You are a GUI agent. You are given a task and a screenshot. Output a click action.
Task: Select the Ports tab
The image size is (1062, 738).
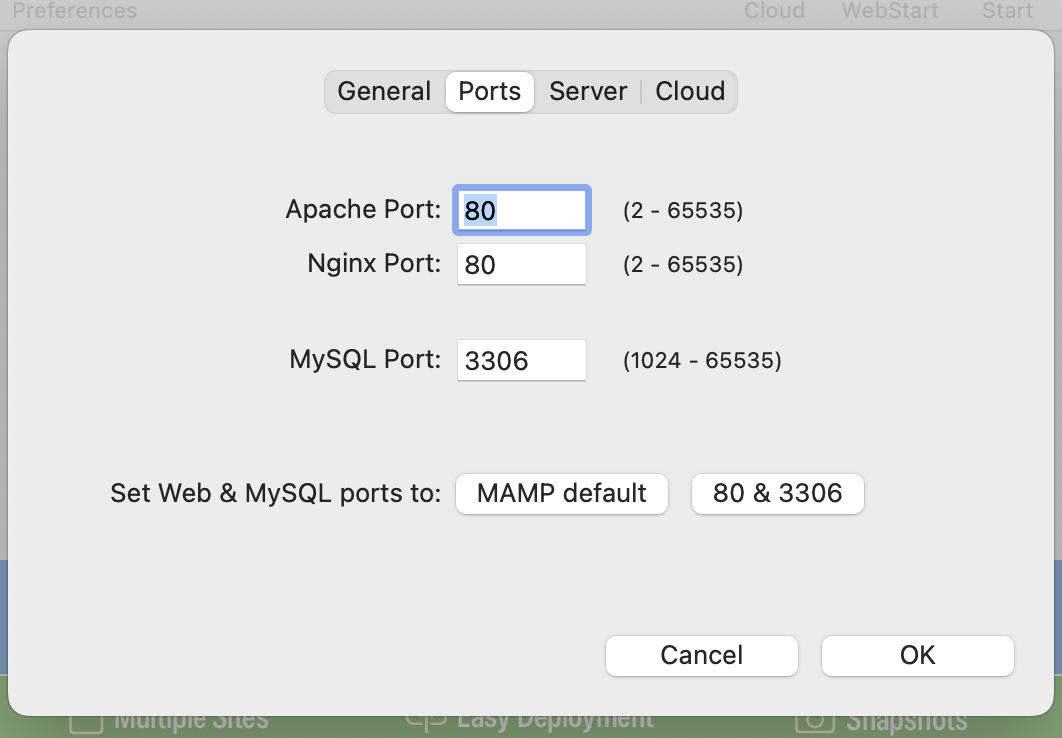(490, 91)
